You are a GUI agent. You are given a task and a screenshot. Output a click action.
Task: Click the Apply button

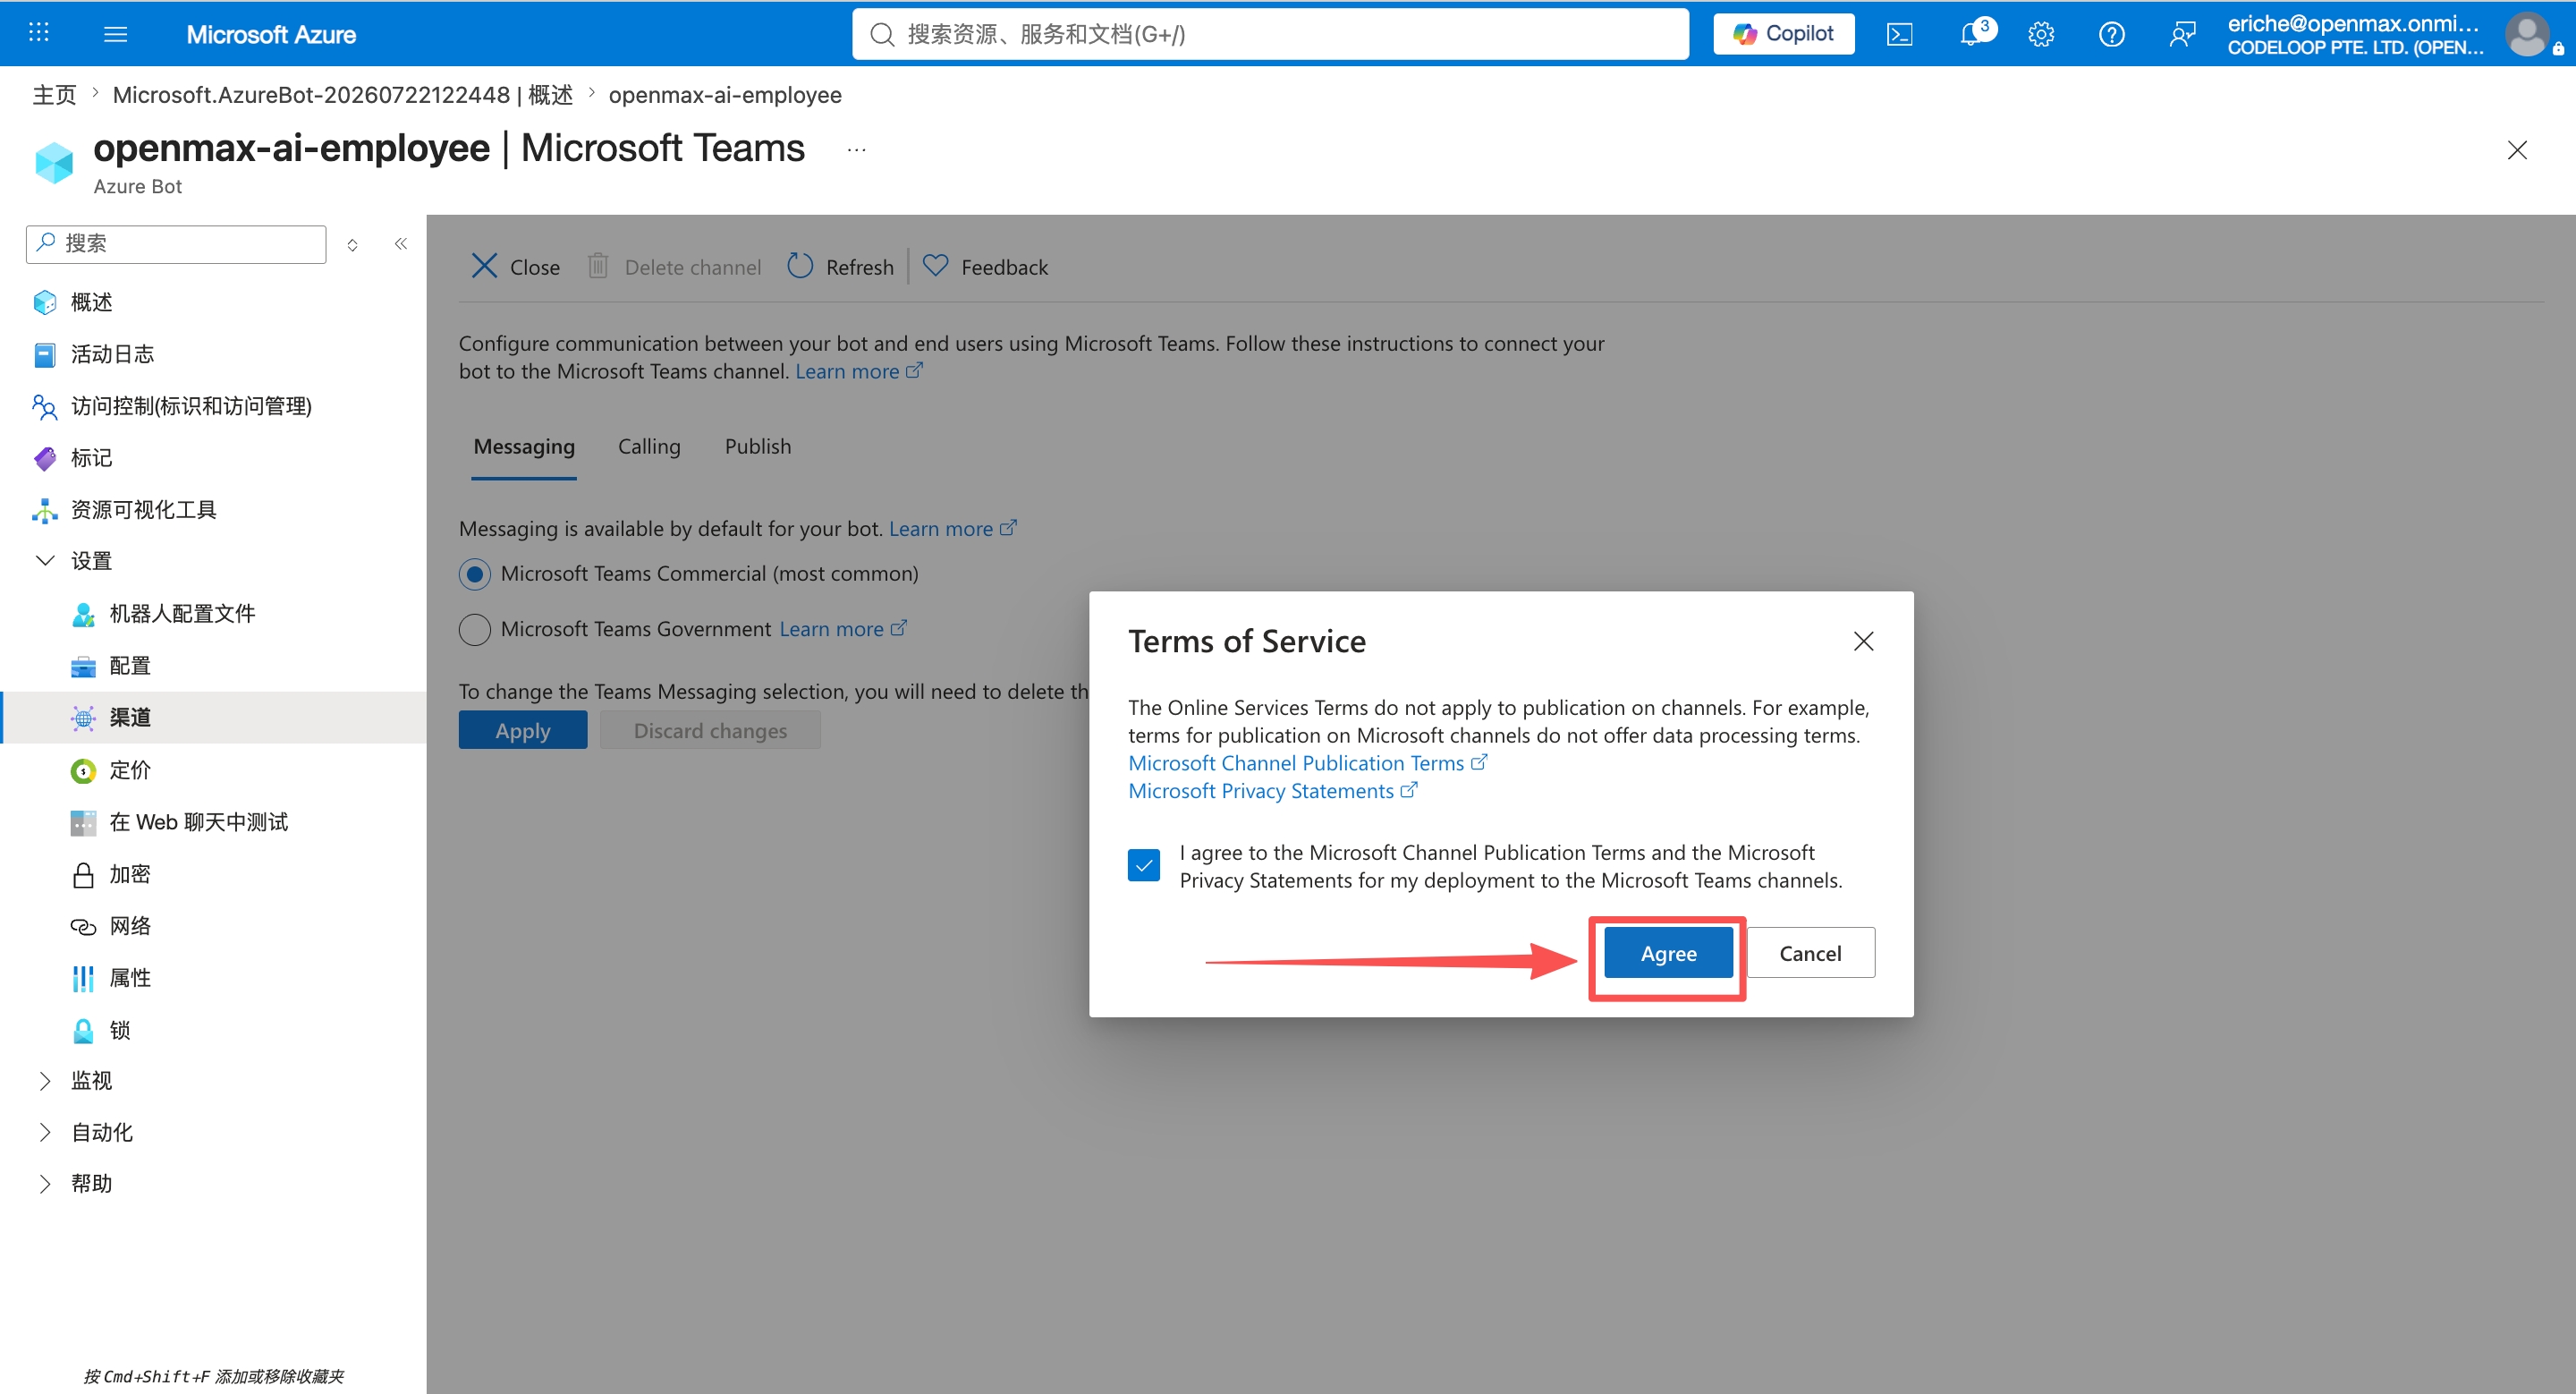pos(523,731)
